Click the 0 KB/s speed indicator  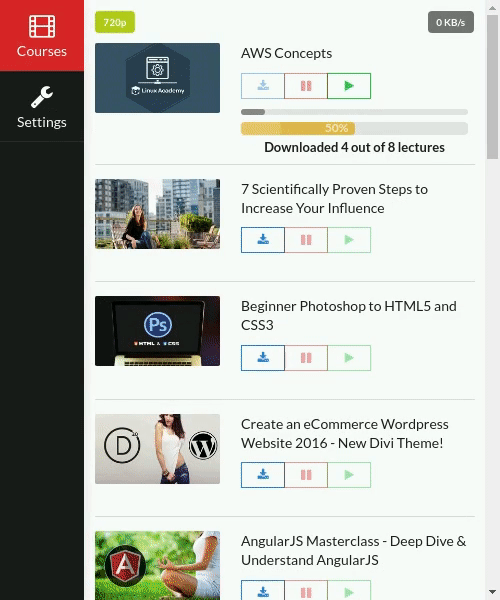[451, 22]
